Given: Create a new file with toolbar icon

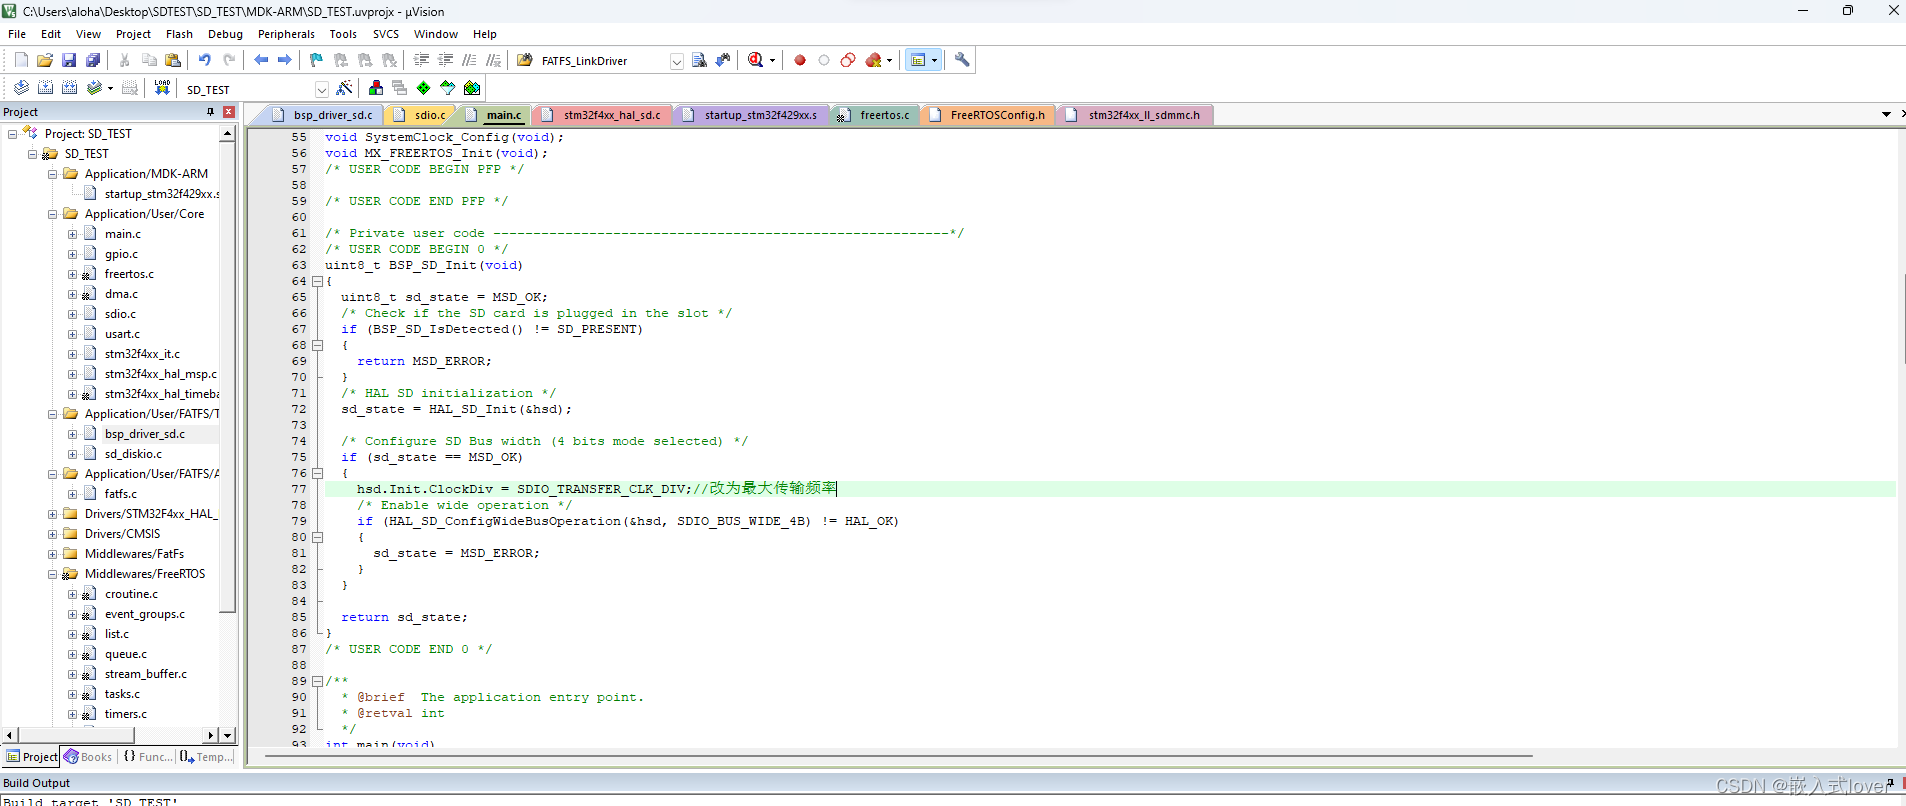Looking at the screenshot, I should [x=21, y=60].
